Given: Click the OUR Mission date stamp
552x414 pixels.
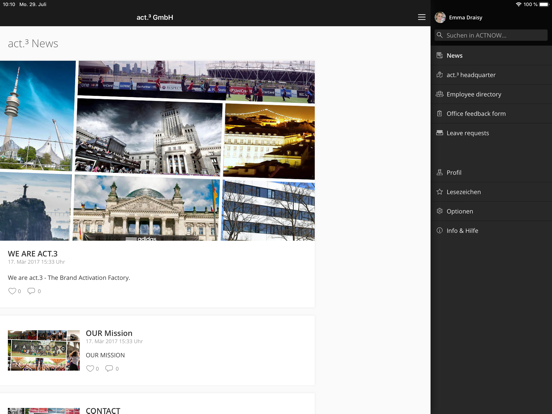Looking at the screenshot, I should tap(114, 341).
